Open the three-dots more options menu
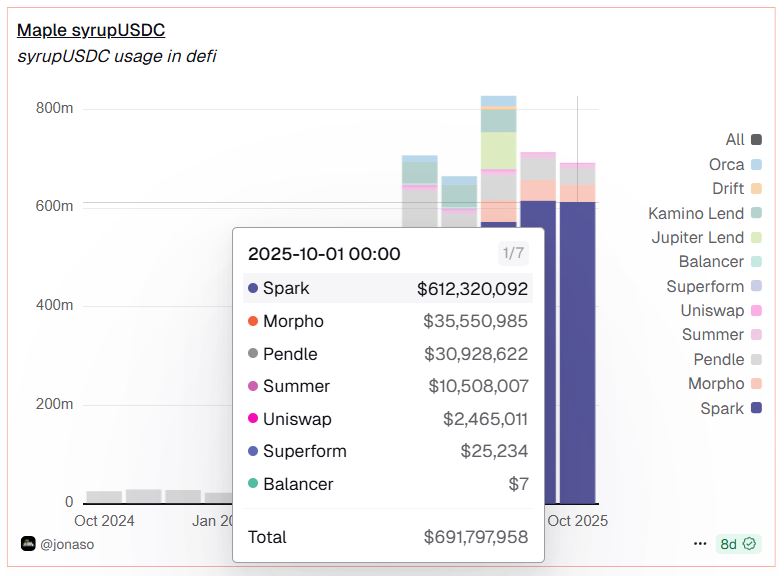The width and height of the screenshot is (784, 576). point(700,544)
